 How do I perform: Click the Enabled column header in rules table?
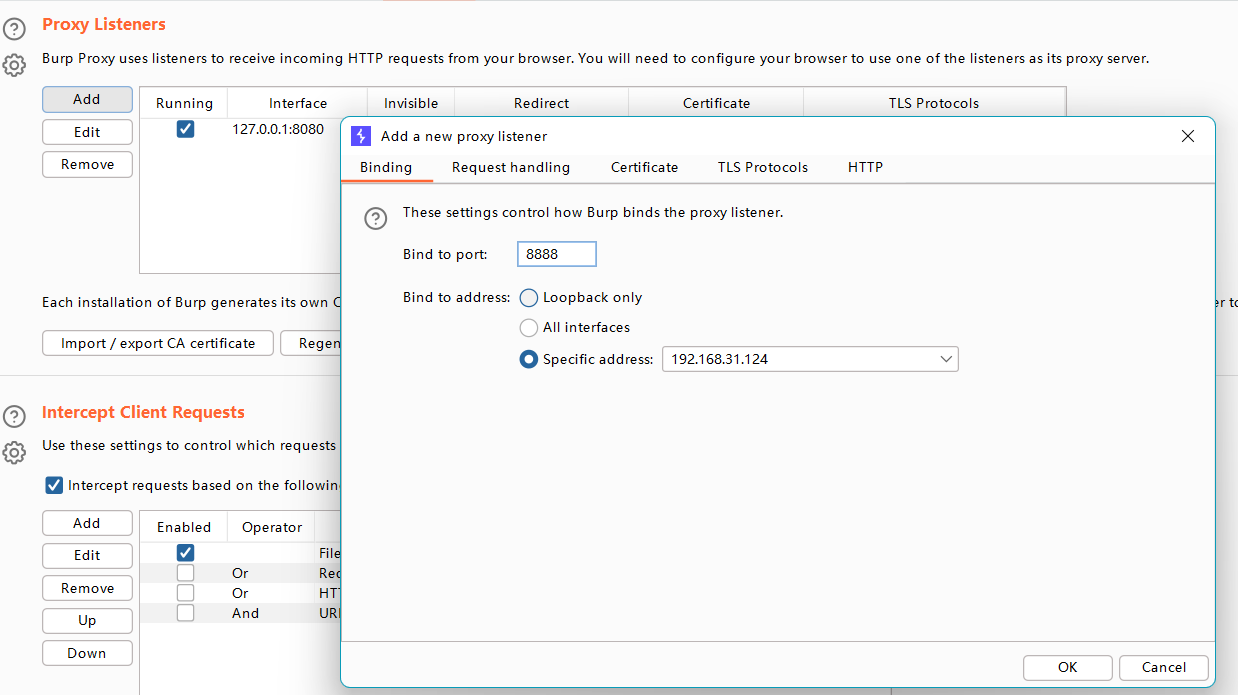pyautogui.click(x=184, y=527)
